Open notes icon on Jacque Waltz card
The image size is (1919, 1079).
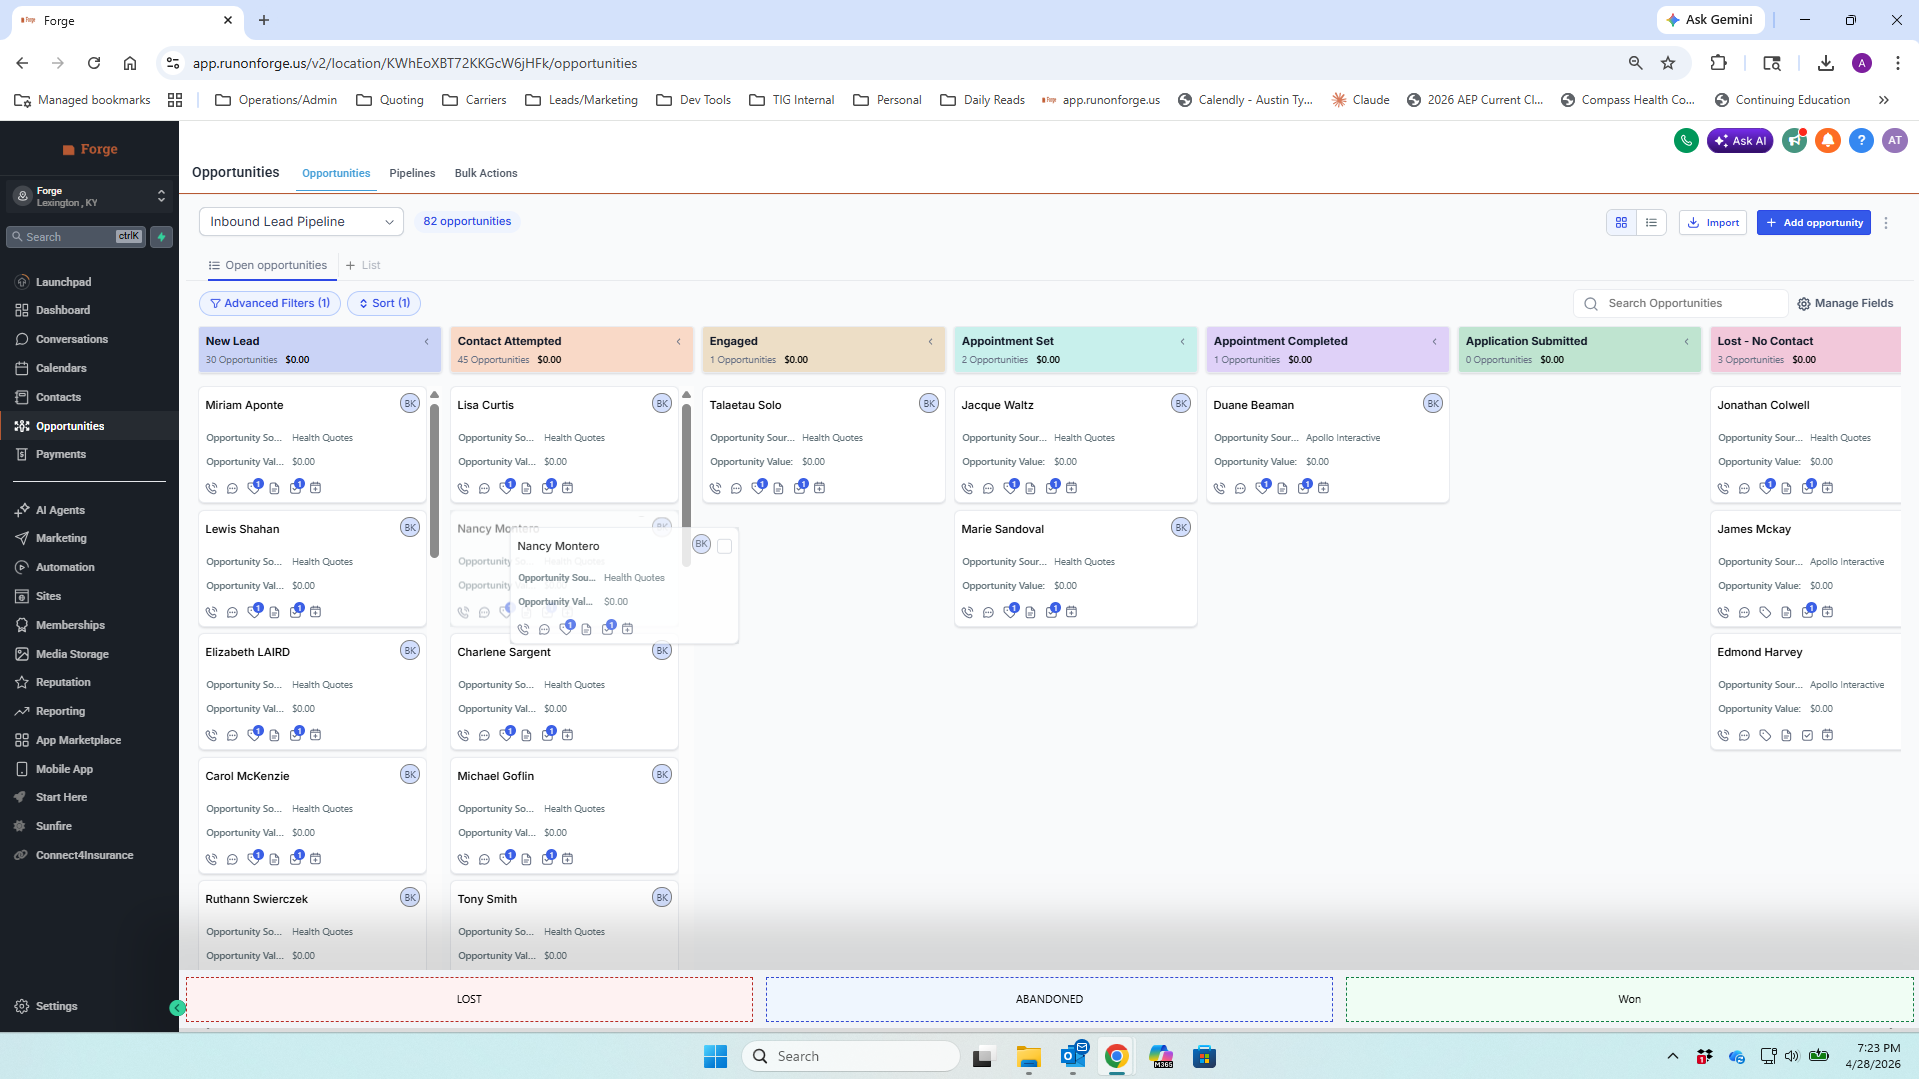click(x=1030, y=488)
